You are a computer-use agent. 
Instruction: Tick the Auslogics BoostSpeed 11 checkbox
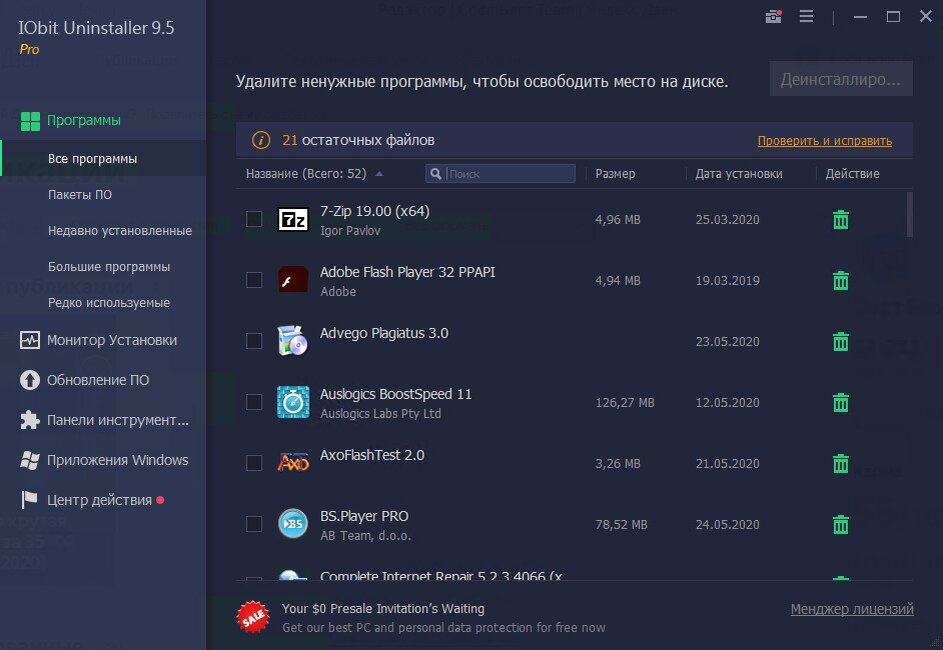tap(254, 402)
